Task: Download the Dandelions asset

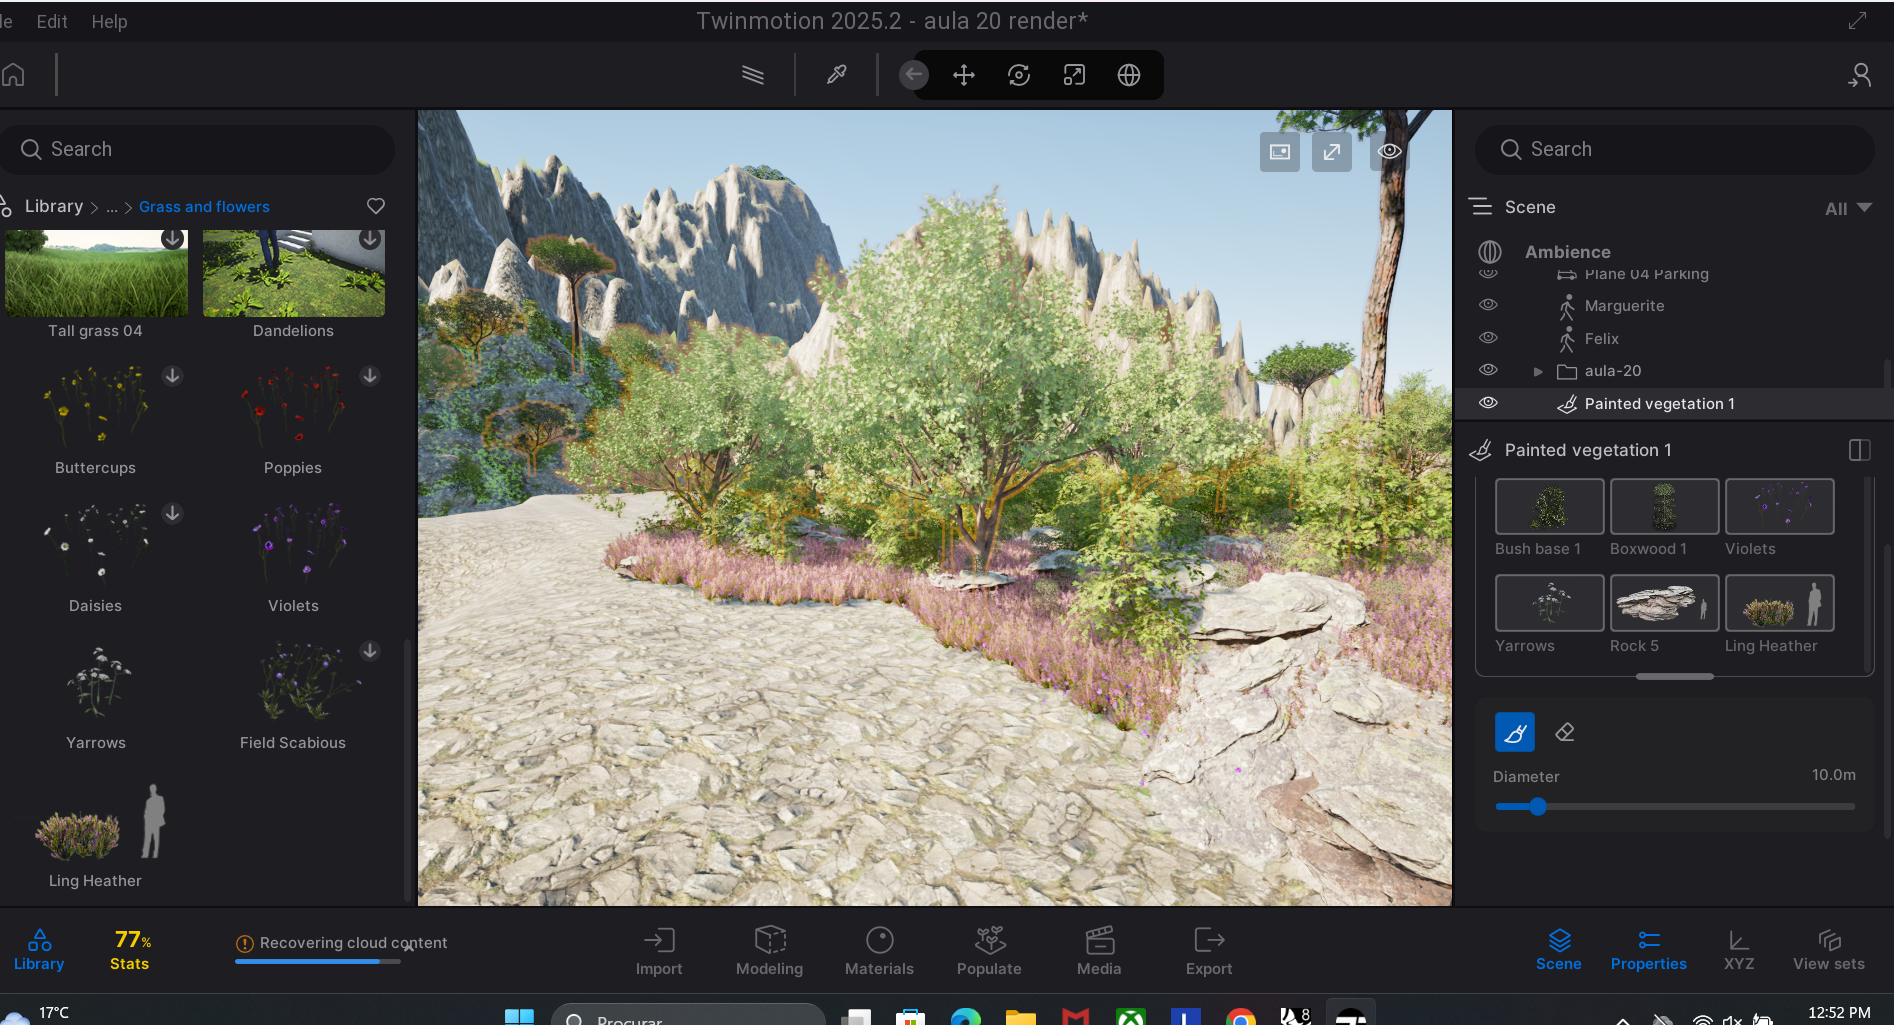Action: click(370, 239)
